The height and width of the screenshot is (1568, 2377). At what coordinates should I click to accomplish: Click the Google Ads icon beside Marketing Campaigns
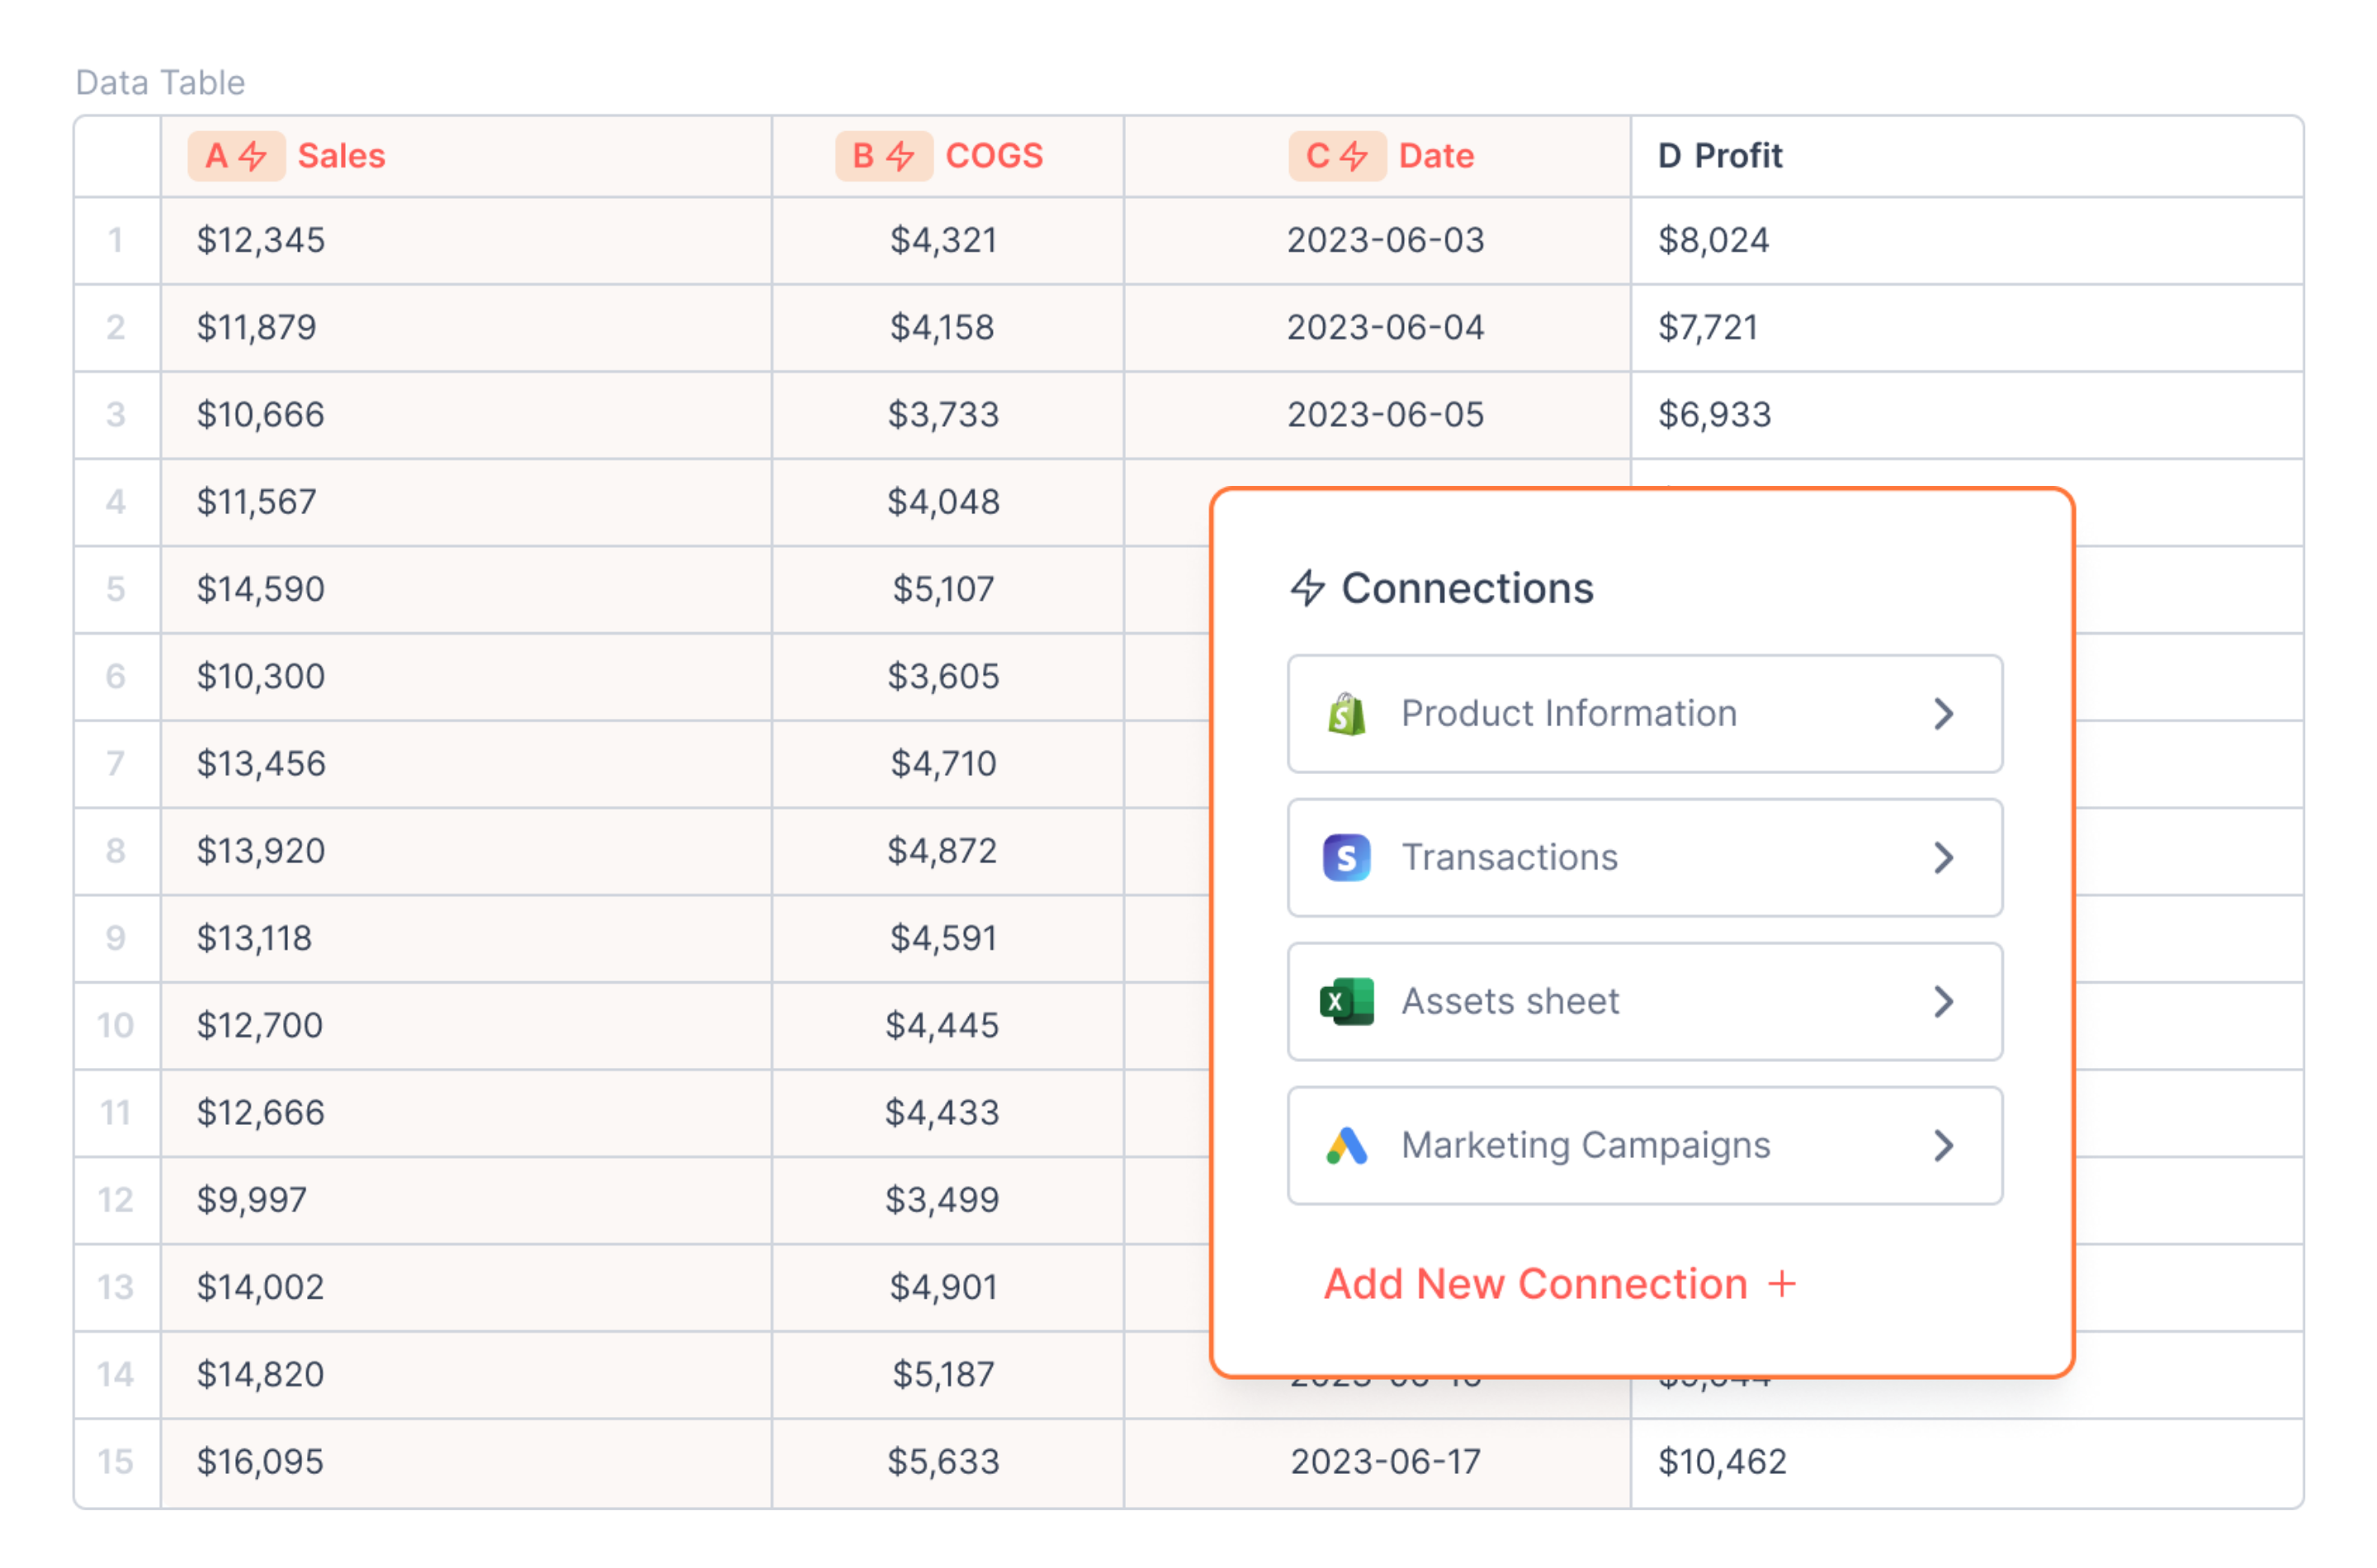pos(1346,1146)
